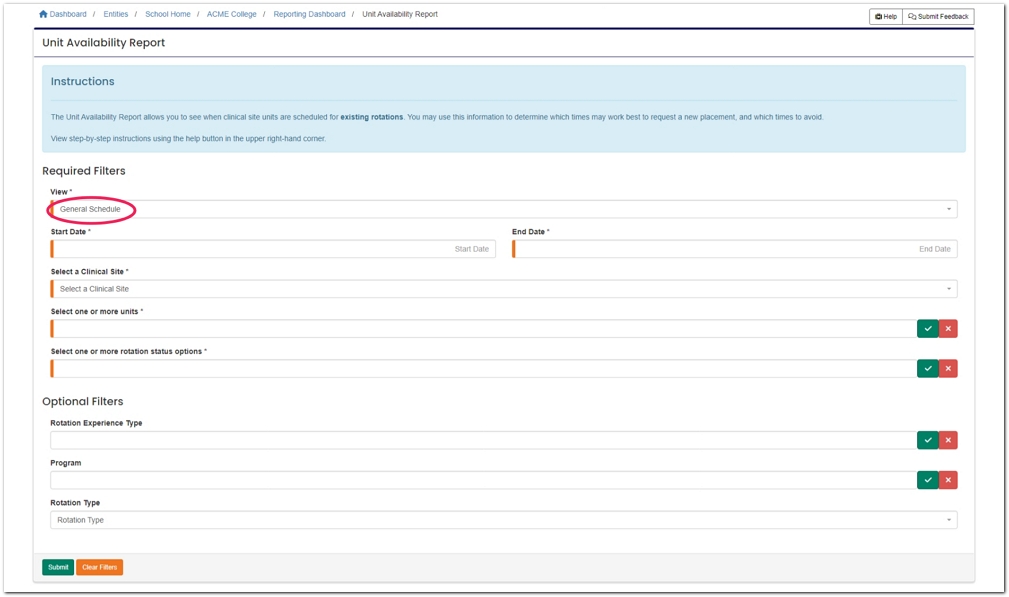Submit the Unit Availability Report filters

pos(56,567)
